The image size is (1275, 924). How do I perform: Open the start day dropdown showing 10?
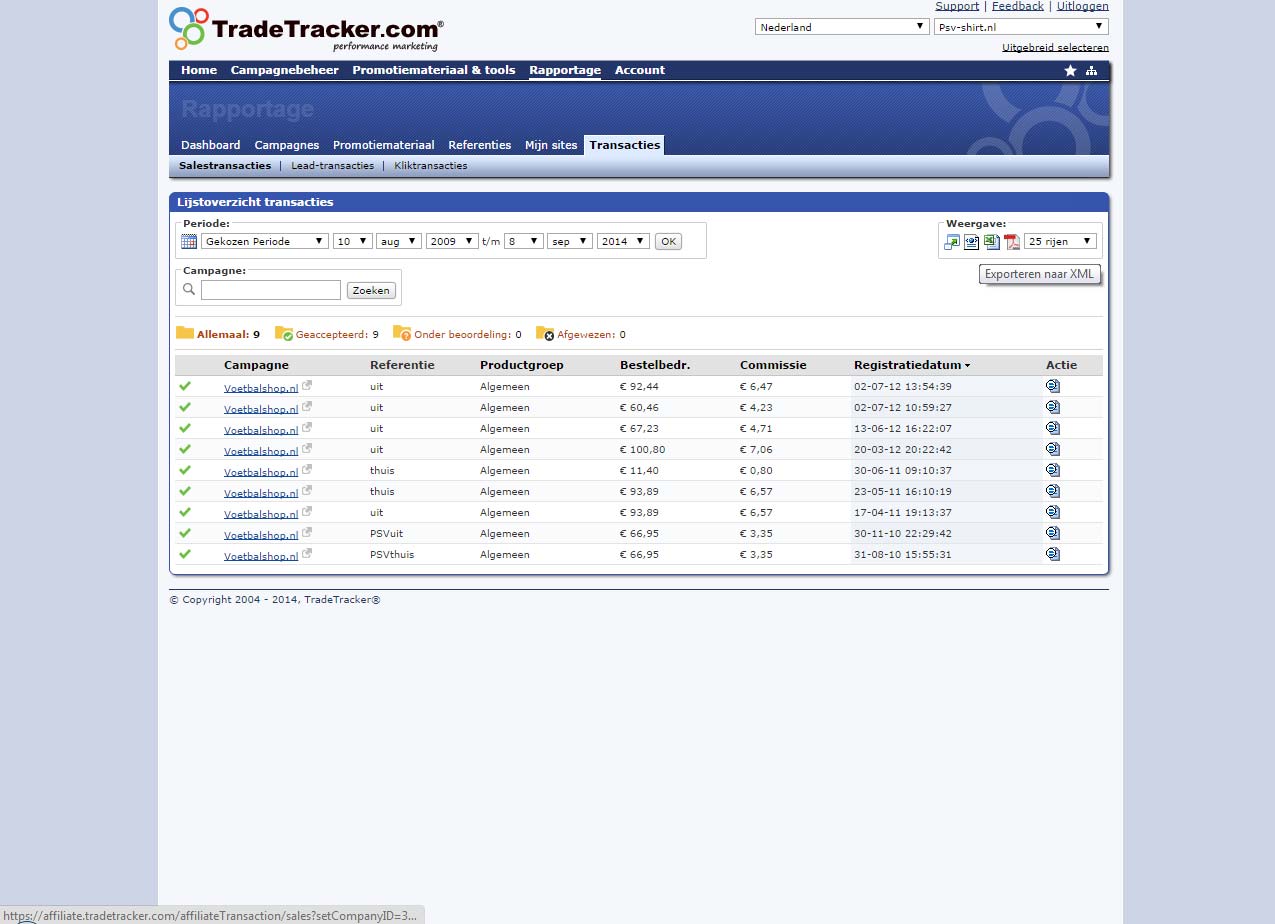[x=353, y=241]
